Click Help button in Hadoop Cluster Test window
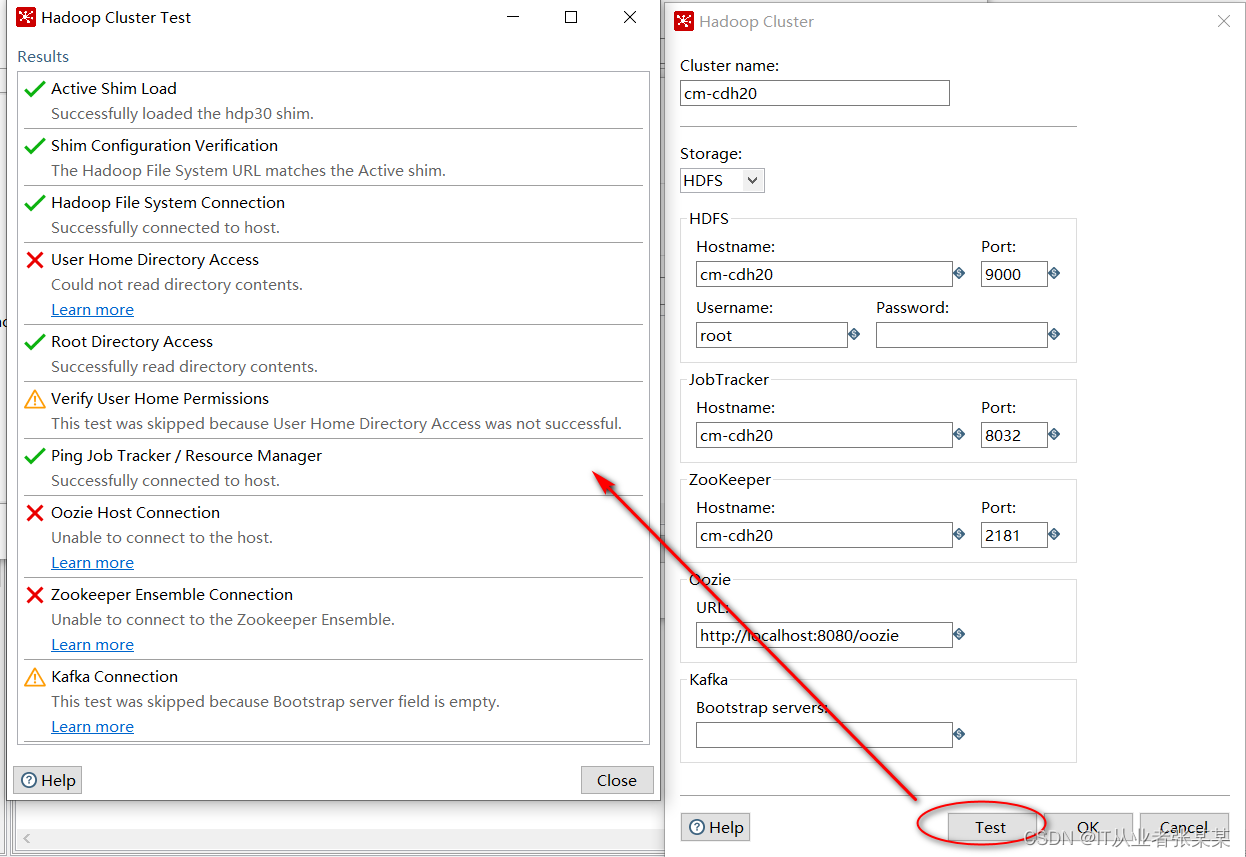The image size is (1246, 857). click(x=48, y=780)
